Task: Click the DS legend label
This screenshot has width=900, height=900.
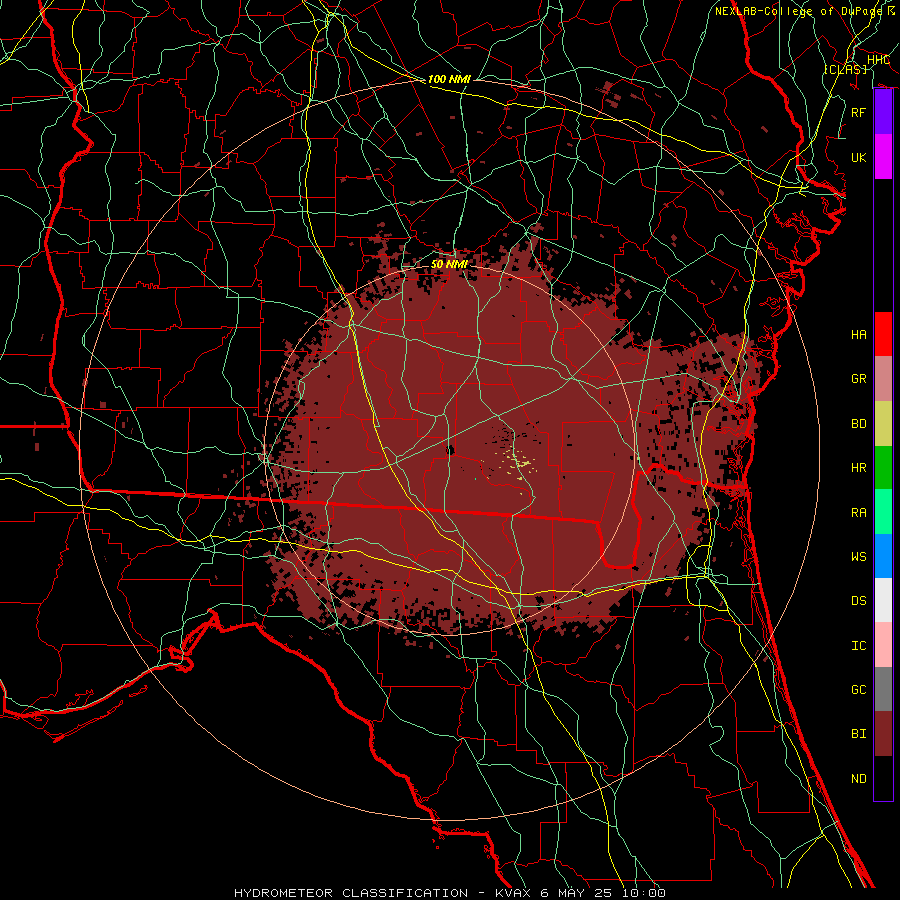Action: pos(858,600)
